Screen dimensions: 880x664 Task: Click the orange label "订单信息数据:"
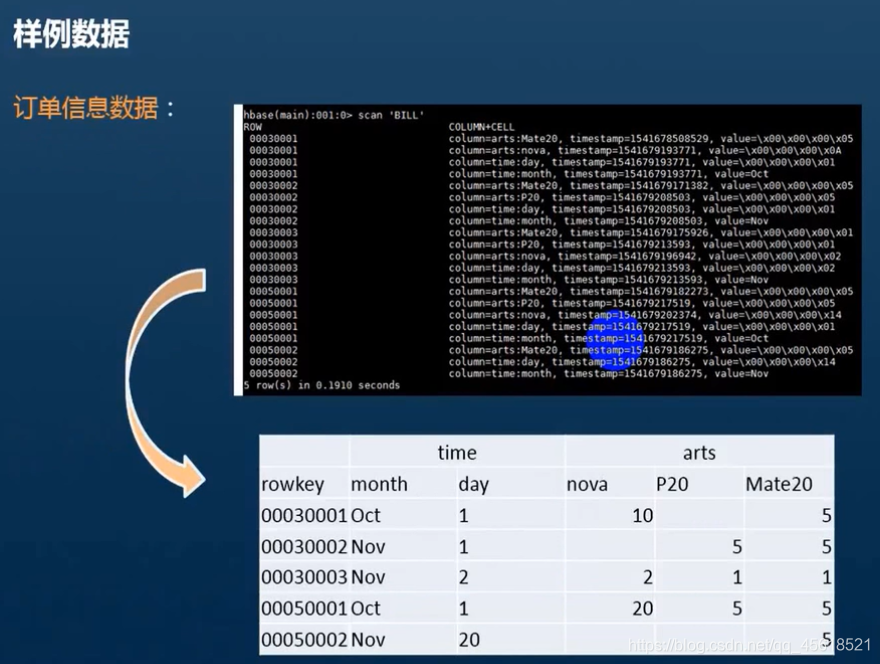tap(94, 108)
